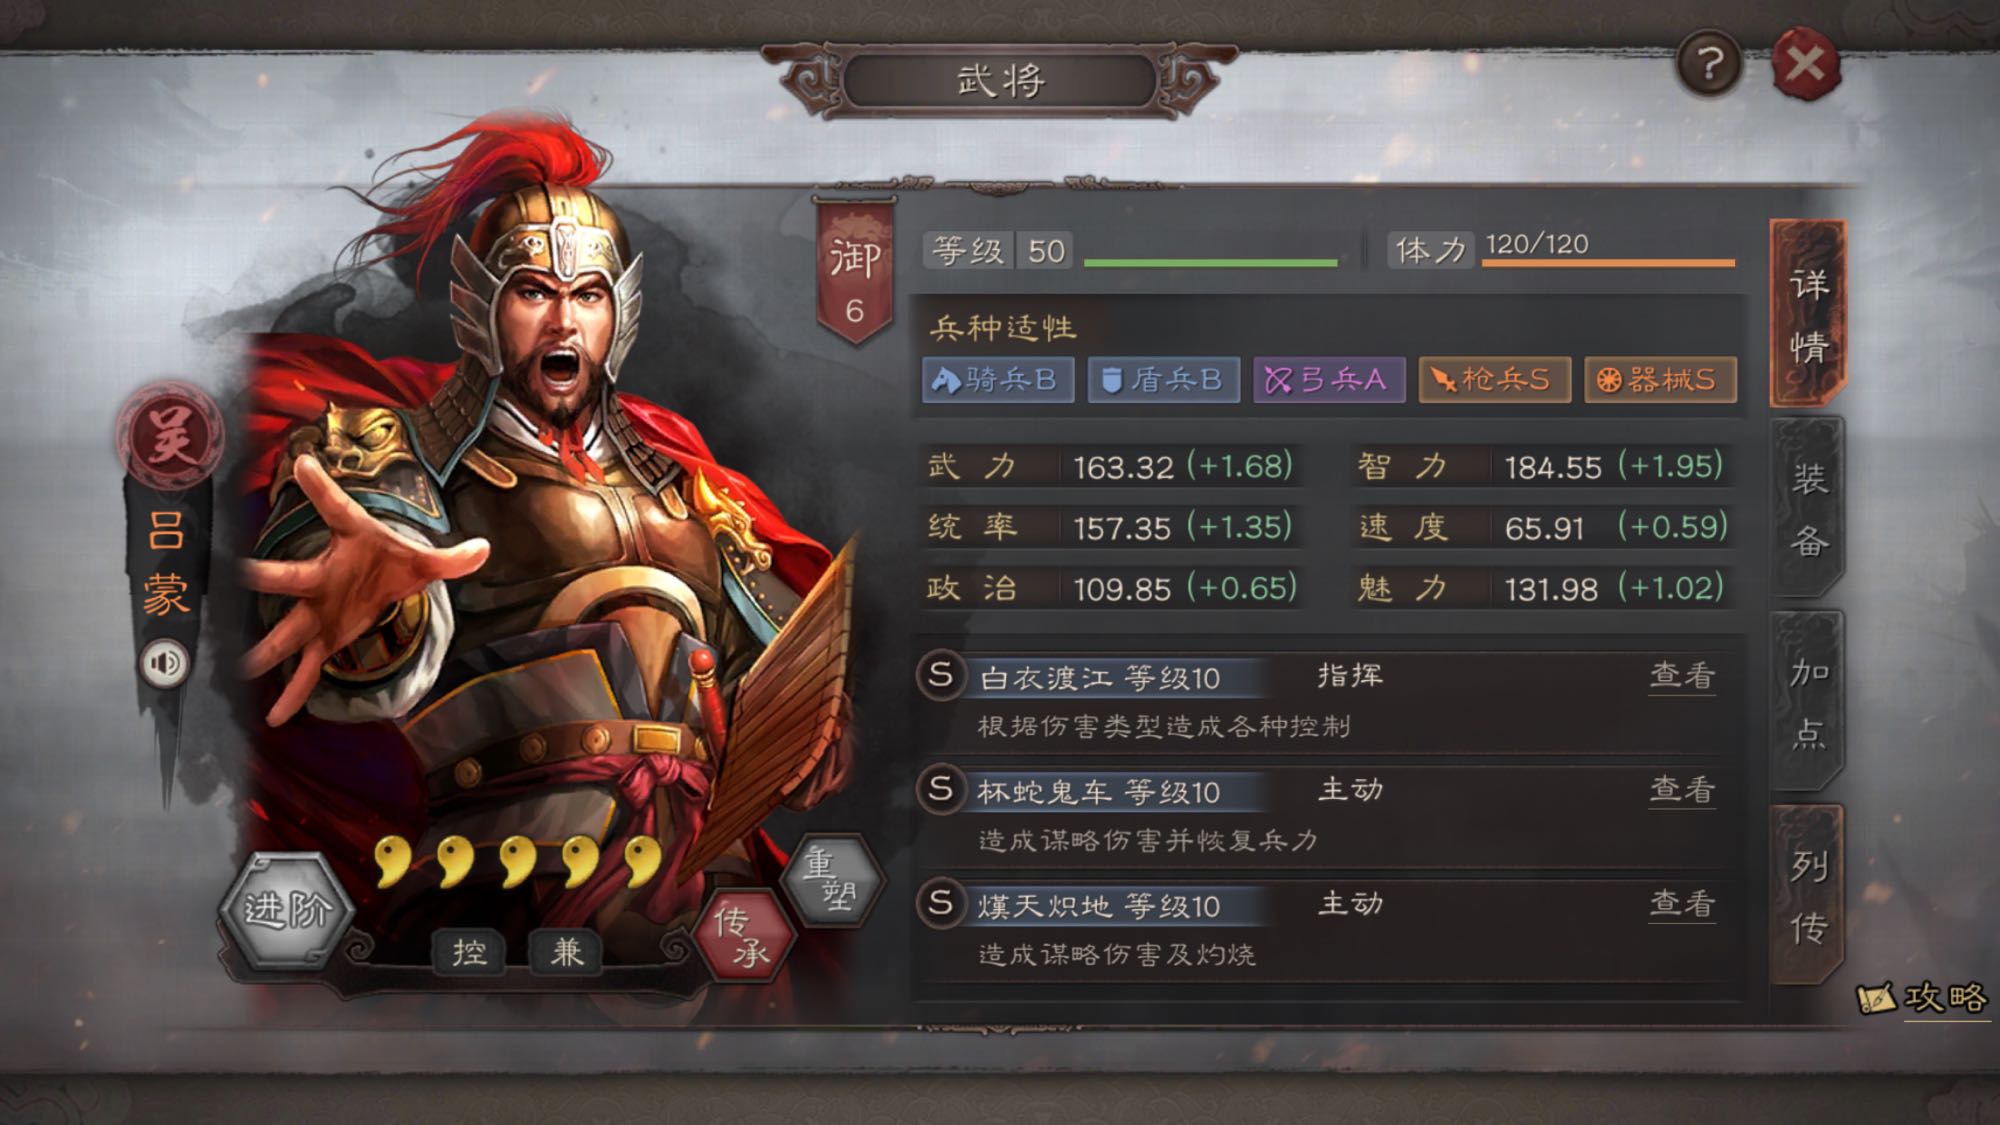Select the 弓兵A troop aptitude badge
Viewport: 2000px width, 1125px height.
(1329, 380)
